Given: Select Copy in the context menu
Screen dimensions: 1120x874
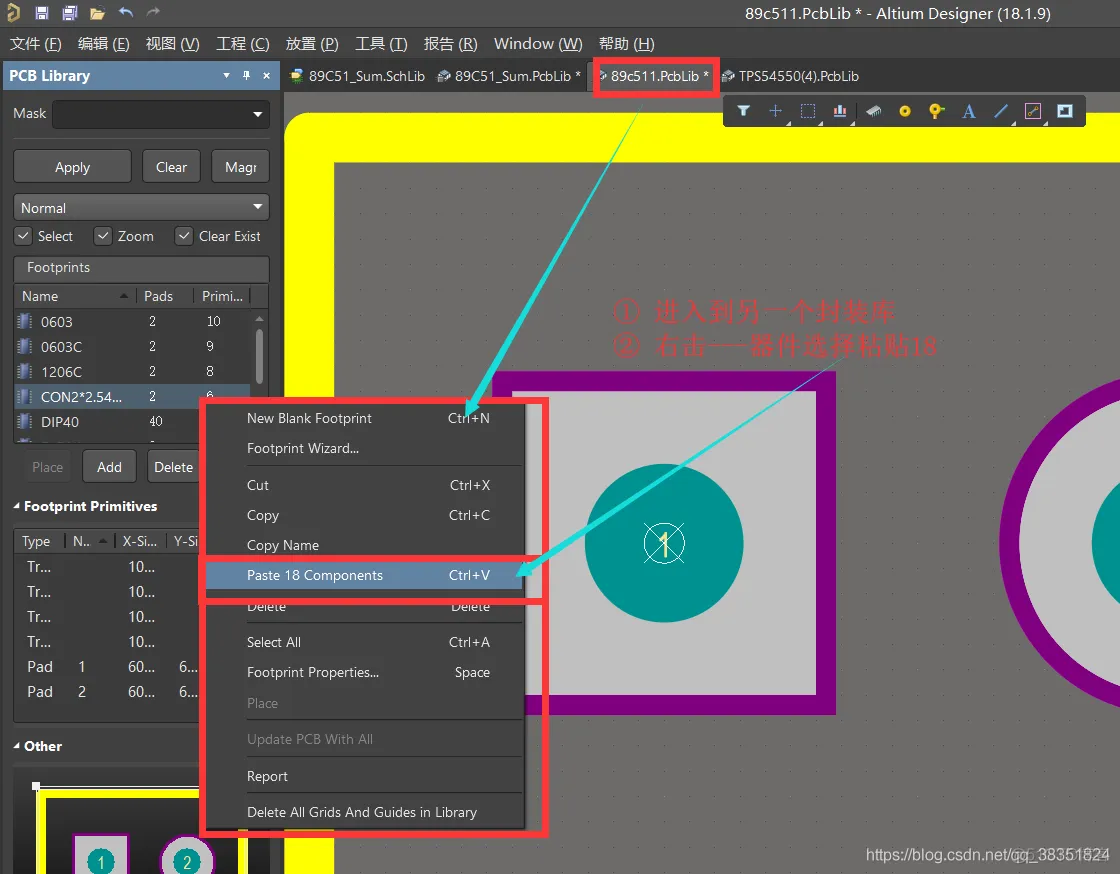Looking at the screenshot, I should [x=365, y=515].
